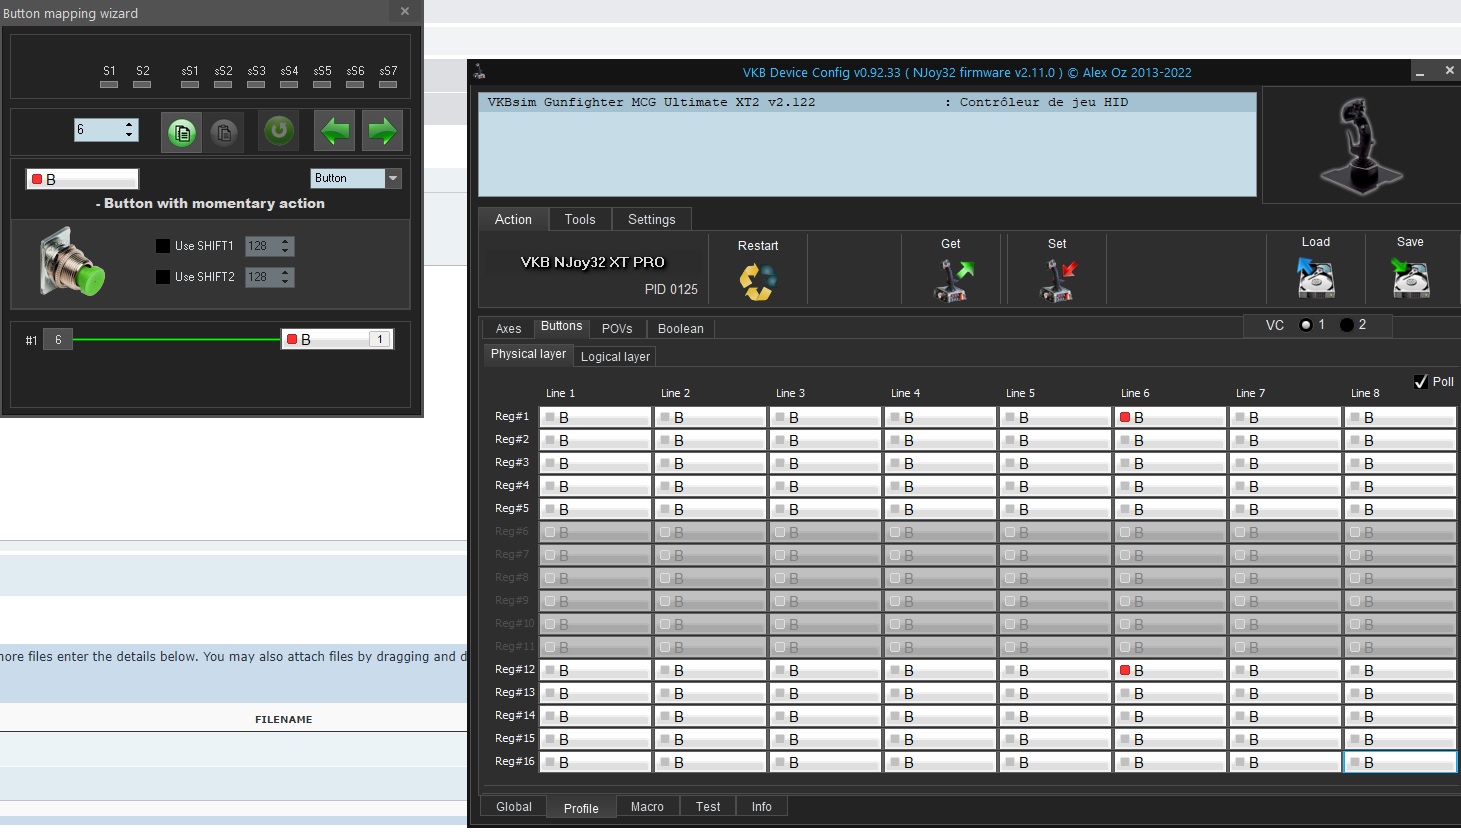Click the Reg#16 Line 8 button cell

(1400, 762)
